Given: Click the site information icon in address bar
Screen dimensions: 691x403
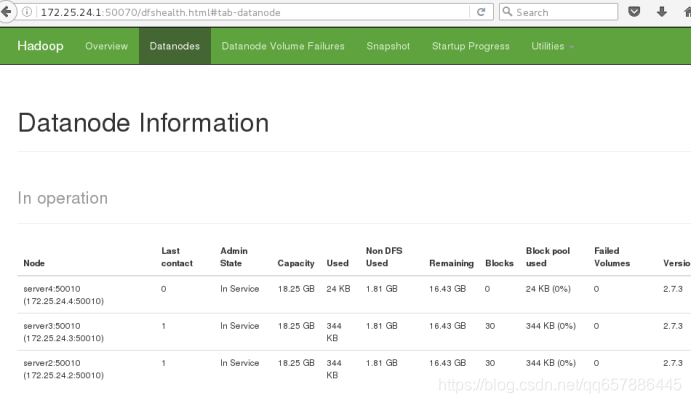Looking at the screenshot, I should click(27, 12).
